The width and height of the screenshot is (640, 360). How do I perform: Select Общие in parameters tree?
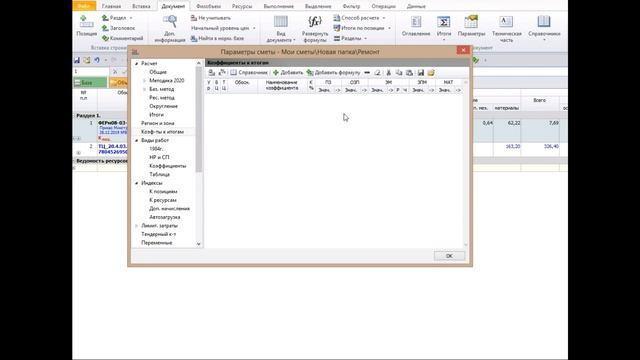(x=158, y=72)
